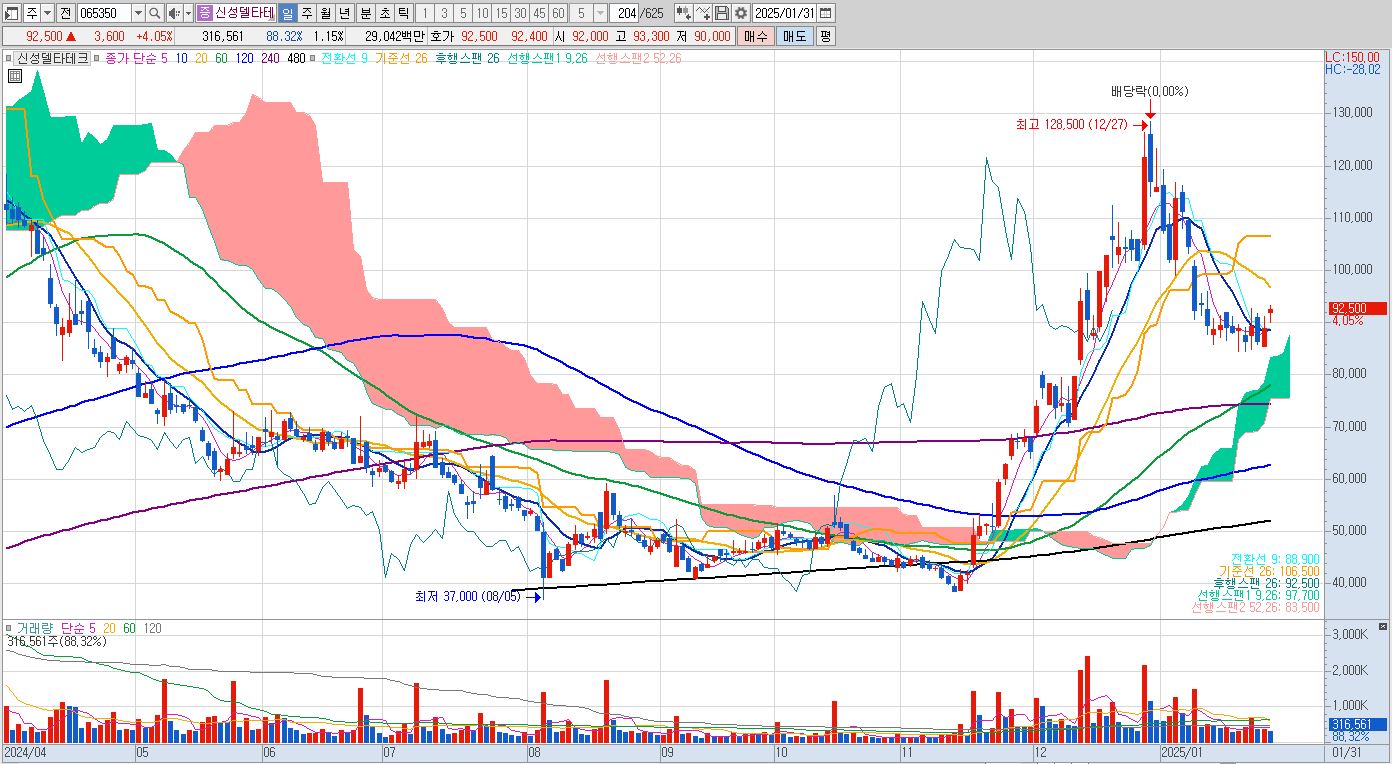Select the 분 minute period
1392x764 pixels.
(366, 13)
